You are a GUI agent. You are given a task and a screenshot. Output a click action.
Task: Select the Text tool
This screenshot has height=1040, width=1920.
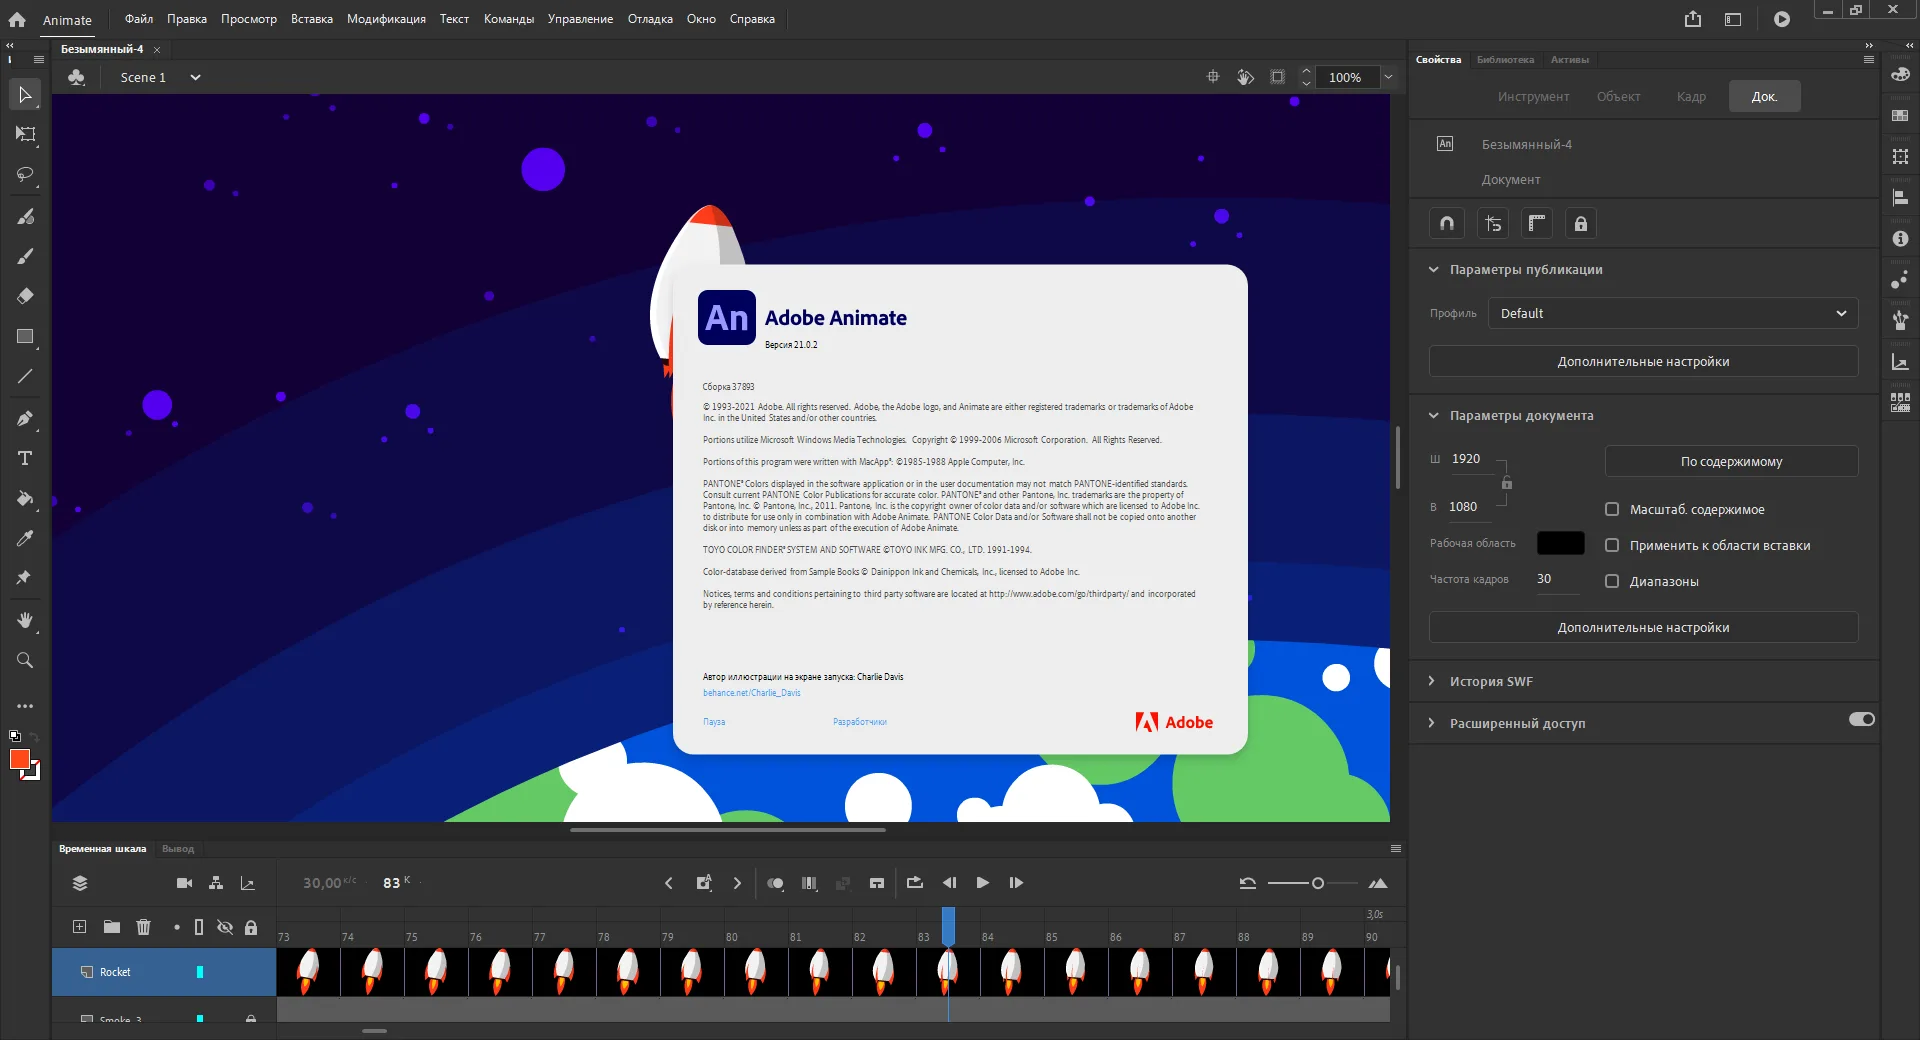pyautogui.click(x=25, y=458)
